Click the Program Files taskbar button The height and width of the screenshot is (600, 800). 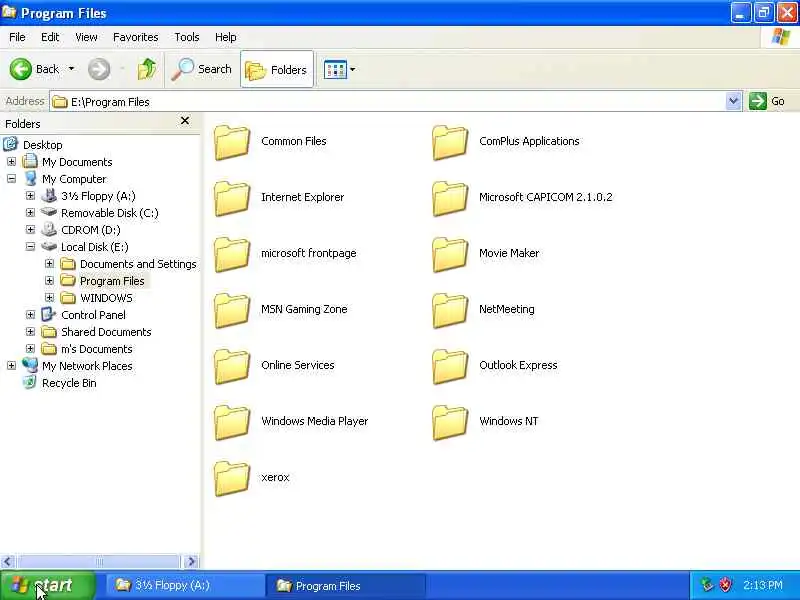[x=345, y=585]
